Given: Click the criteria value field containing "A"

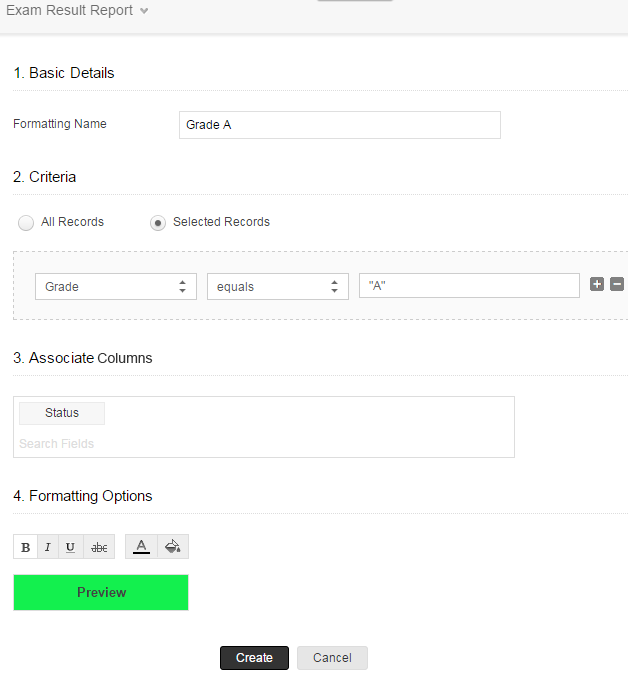Looking at the screenshot, I should (x=469, y=286).
